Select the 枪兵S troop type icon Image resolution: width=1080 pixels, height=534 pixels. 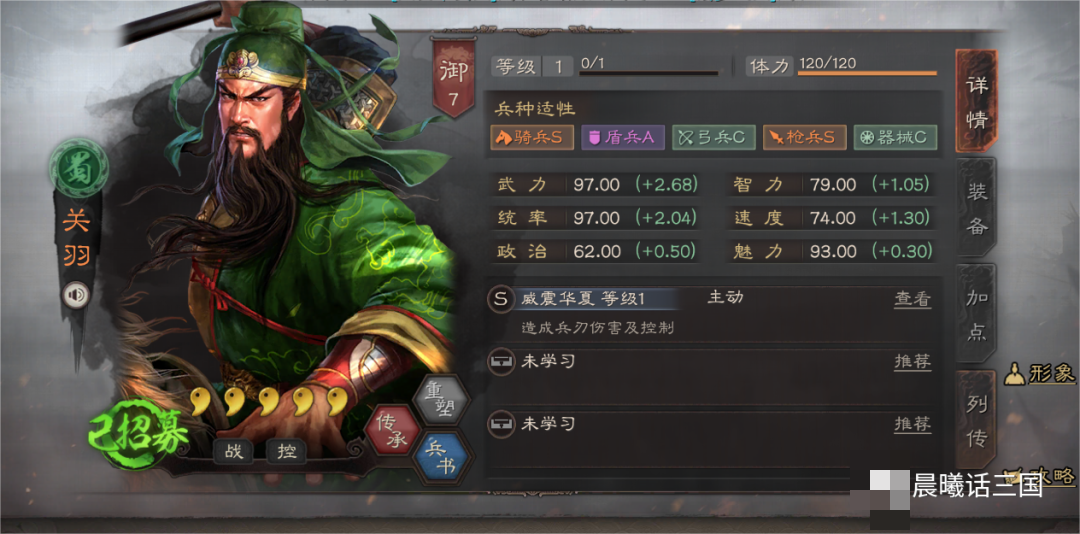[804, 137]
